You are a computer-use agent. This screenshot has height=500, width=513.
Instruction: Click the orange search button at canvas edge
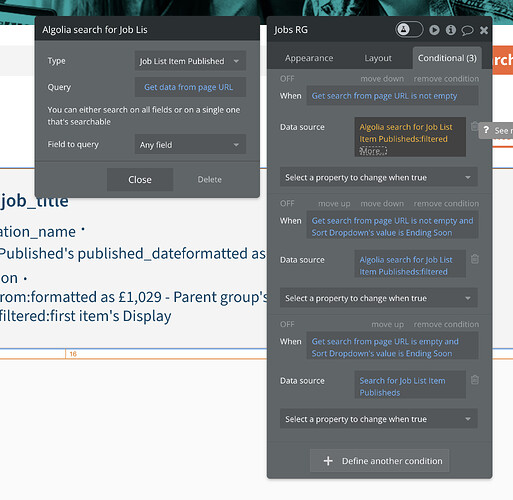502,60
